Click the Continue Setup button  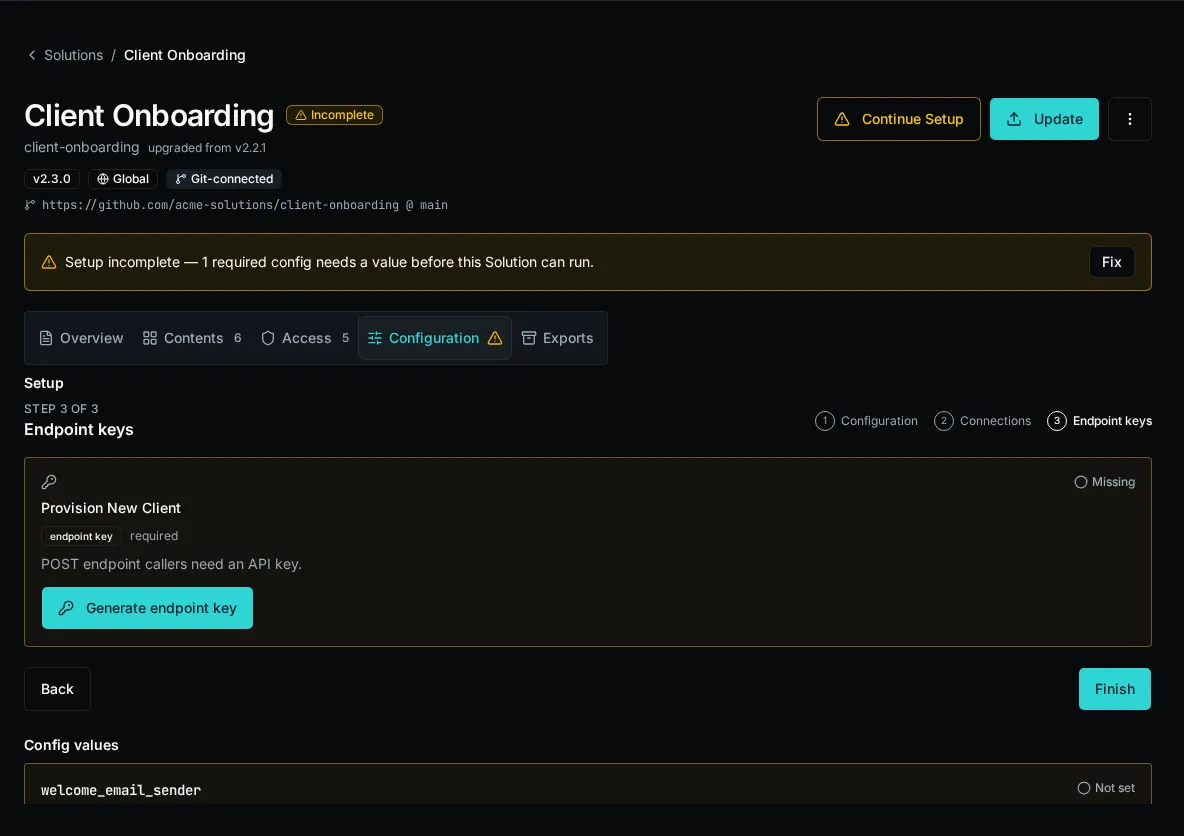(899, 119)
